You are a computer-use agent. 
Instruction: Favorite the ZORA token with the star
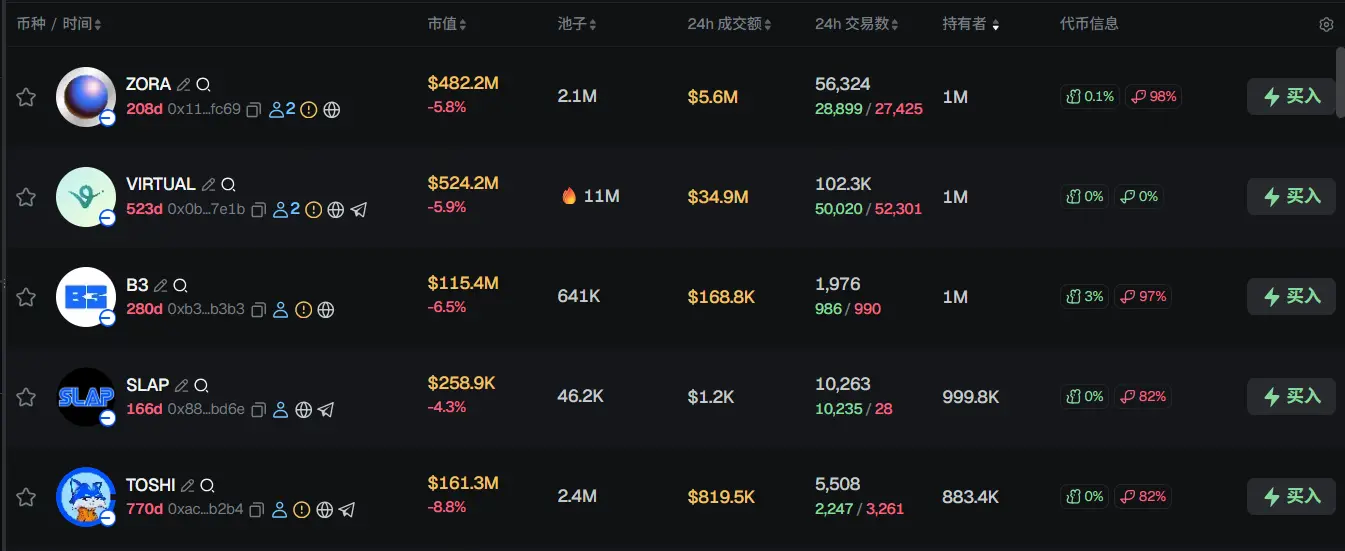26,97
